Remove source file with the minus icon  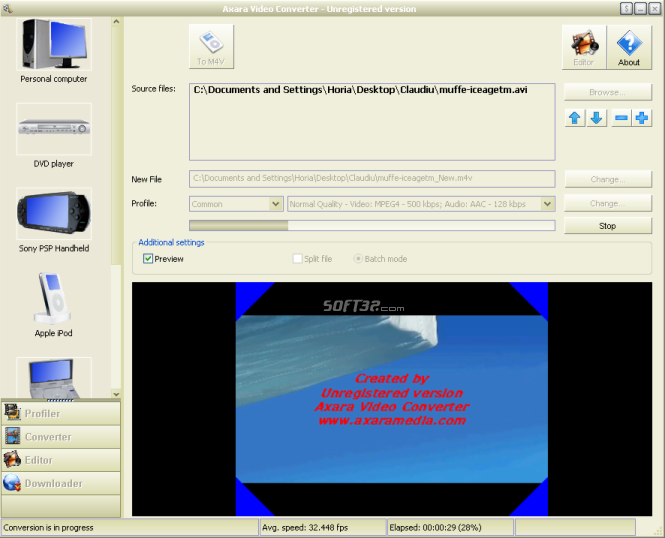621,118
